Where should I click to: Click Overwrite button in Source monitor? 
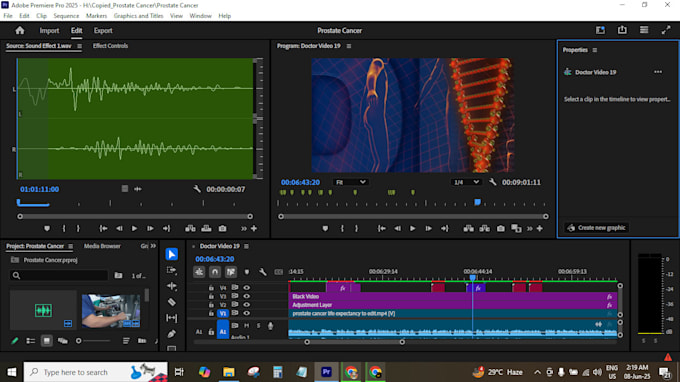click(206, 229)
